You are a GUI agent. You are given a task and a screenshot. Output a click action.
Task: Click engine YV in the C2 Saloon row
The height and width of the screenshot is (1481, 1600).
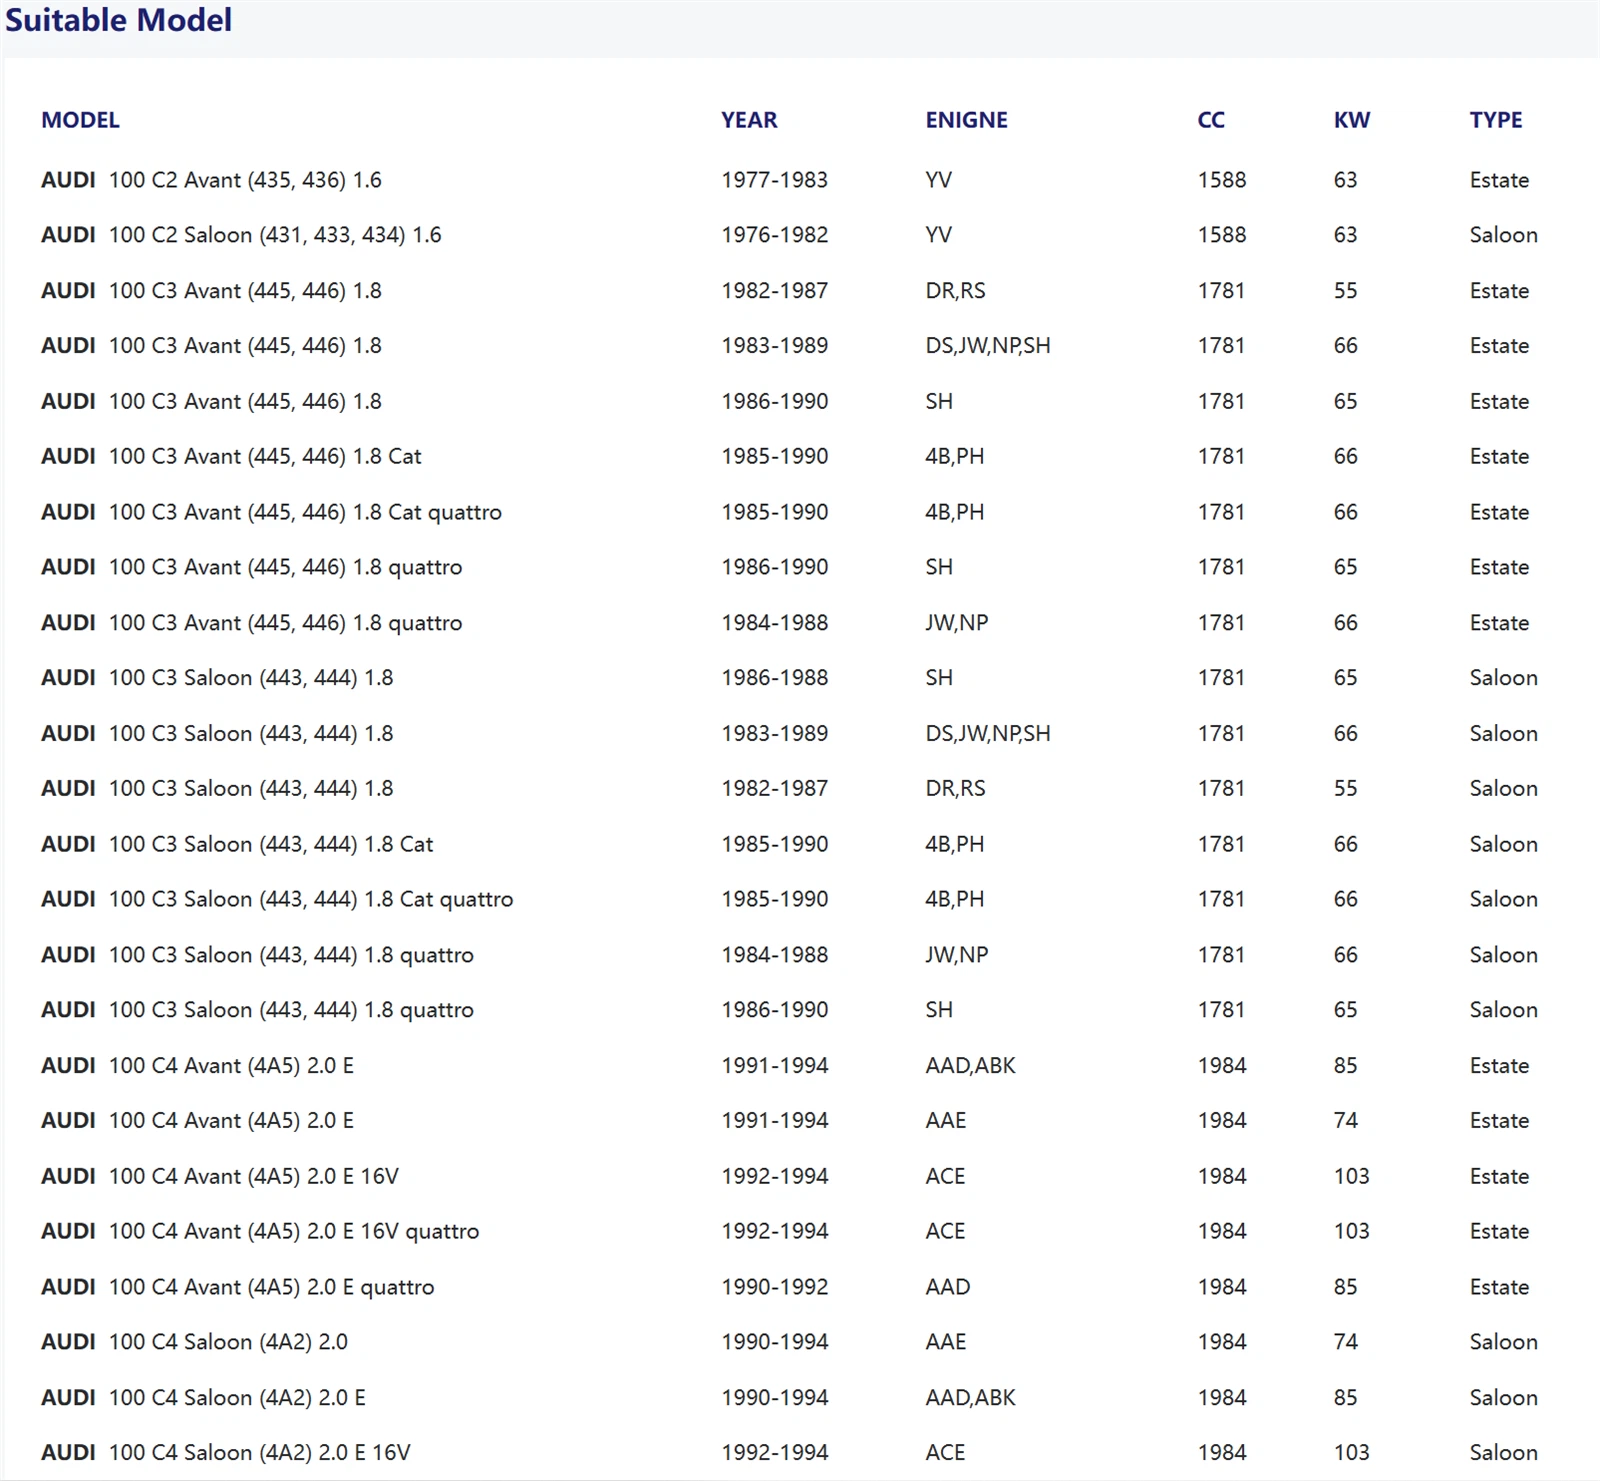click(938, 235)
